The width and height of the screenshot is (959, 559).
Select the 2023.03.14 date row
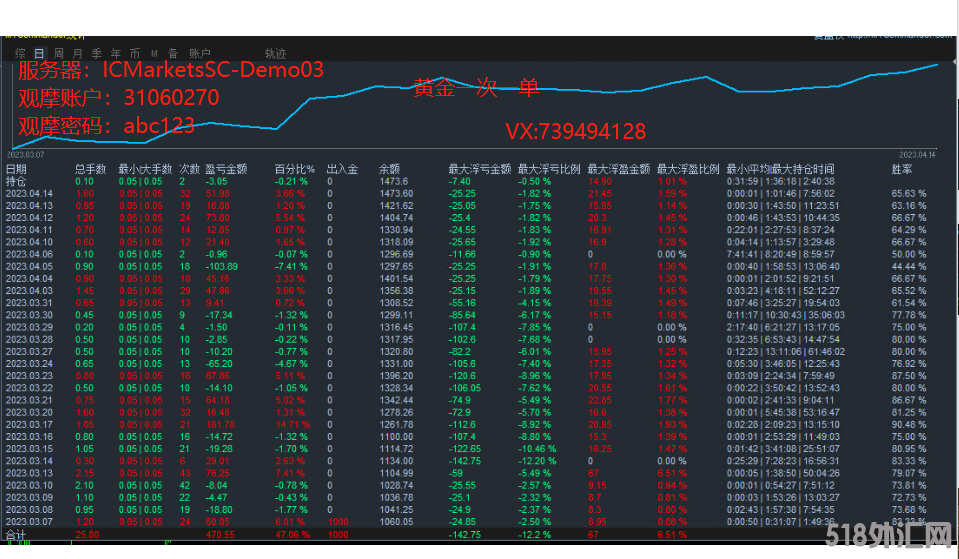(29, 461)
